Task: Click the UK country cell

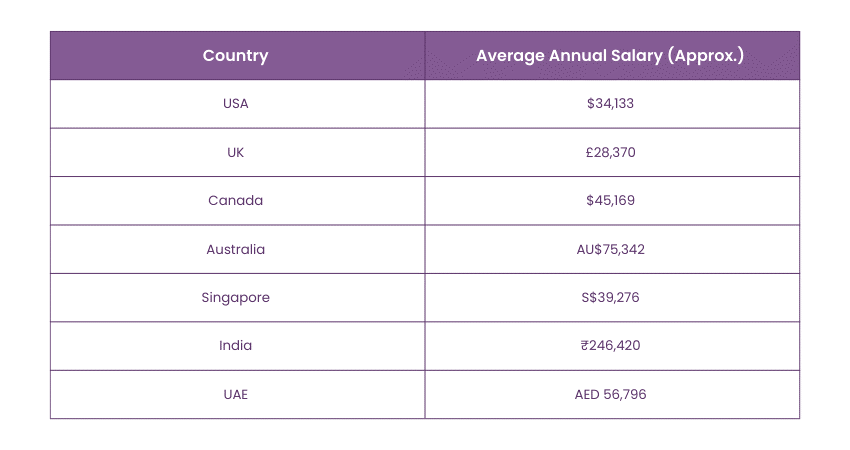Action: (x=236, y=153)
